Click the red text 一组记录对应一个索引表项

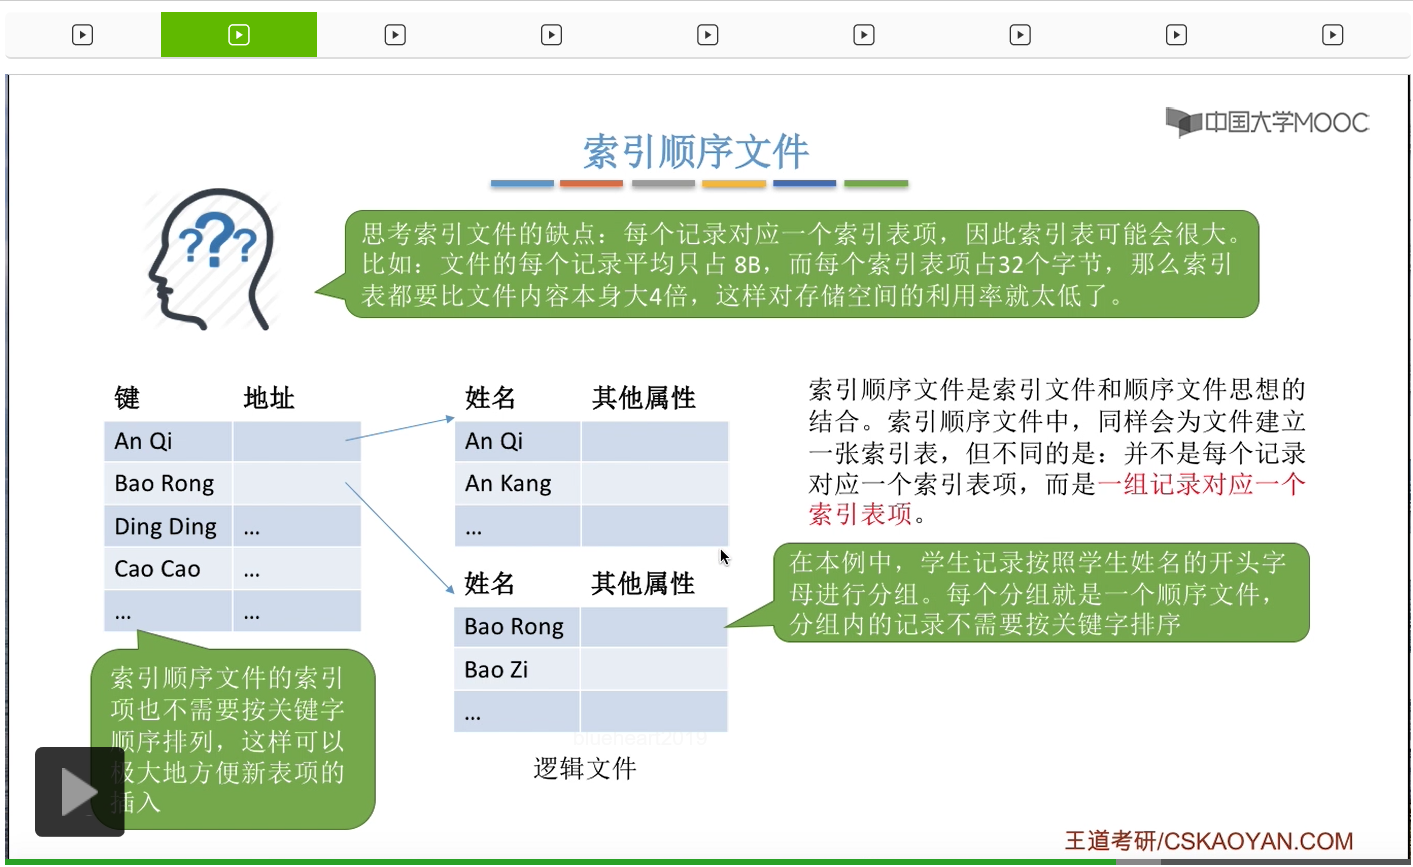(x=1057, y=499)
